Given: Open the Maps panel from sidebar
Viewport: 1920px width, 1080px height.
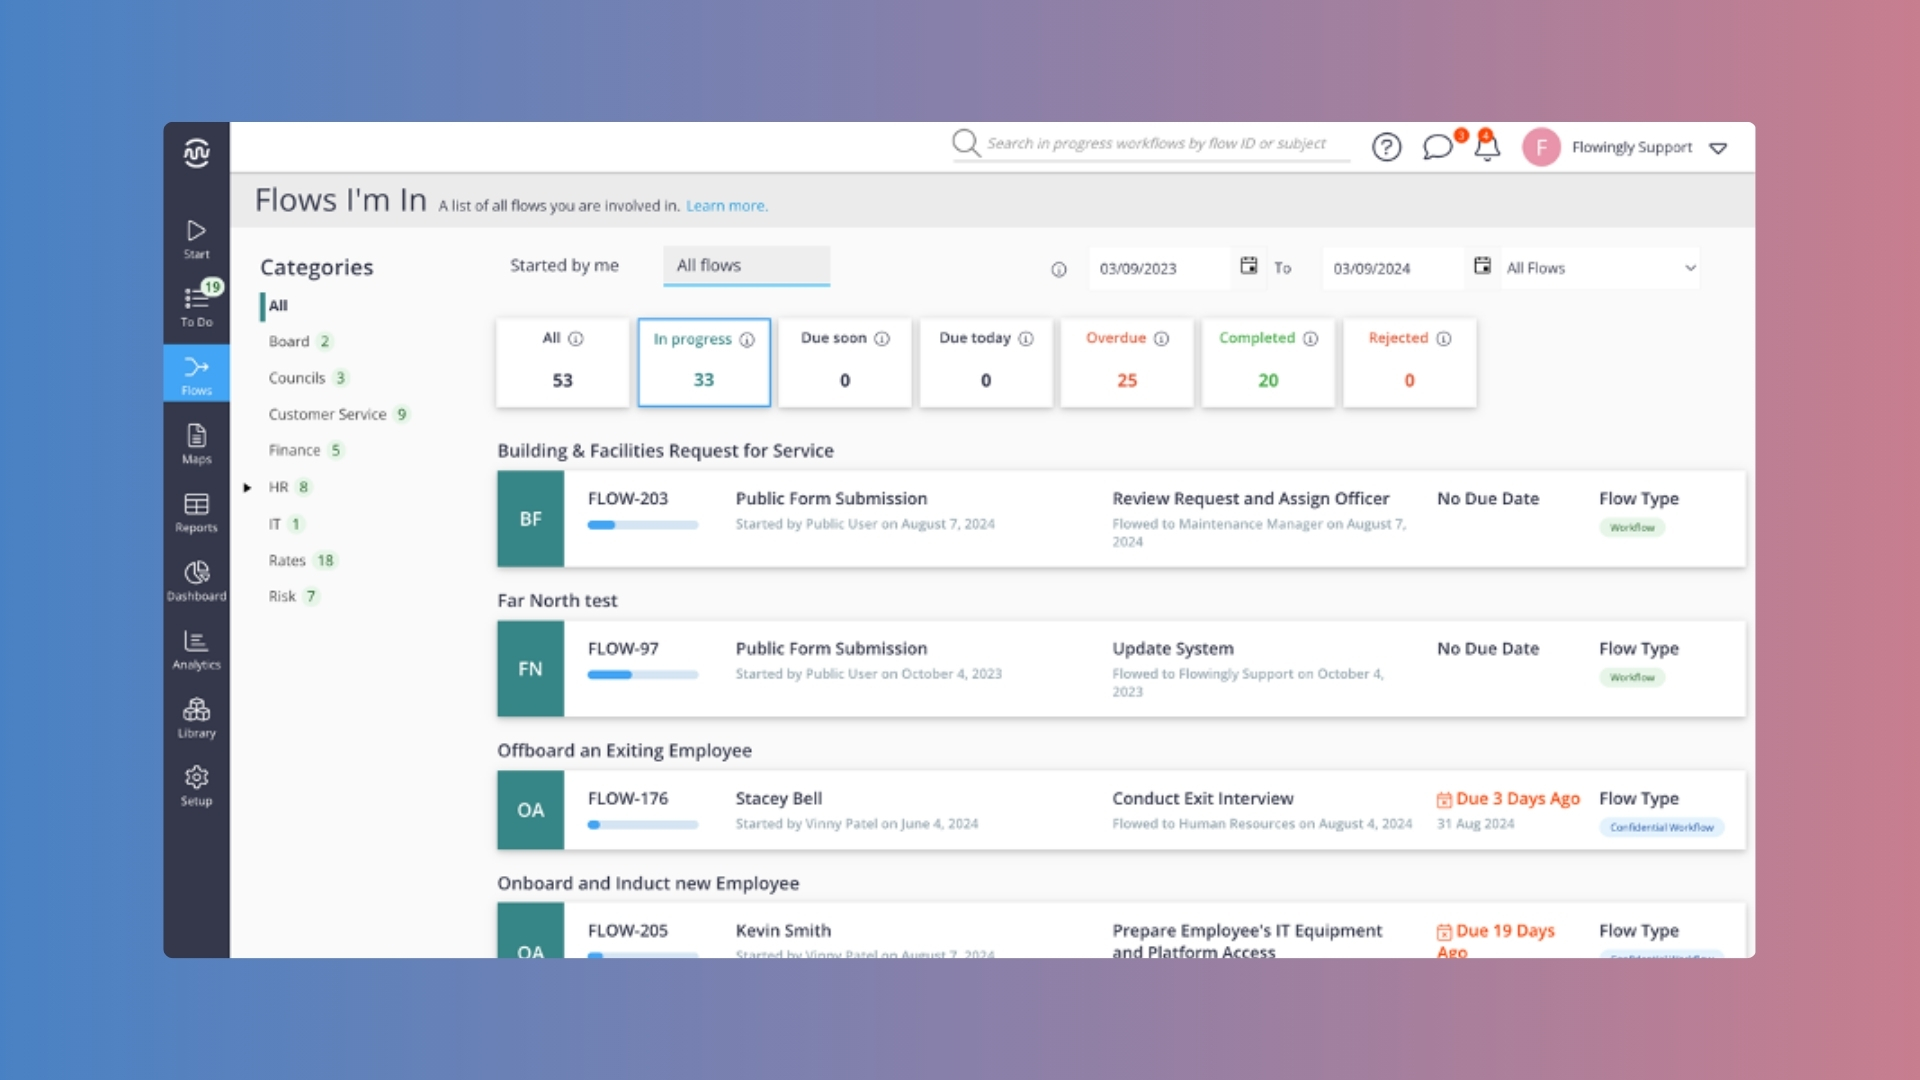Looking at the screenshot, I should click(196, 442).
